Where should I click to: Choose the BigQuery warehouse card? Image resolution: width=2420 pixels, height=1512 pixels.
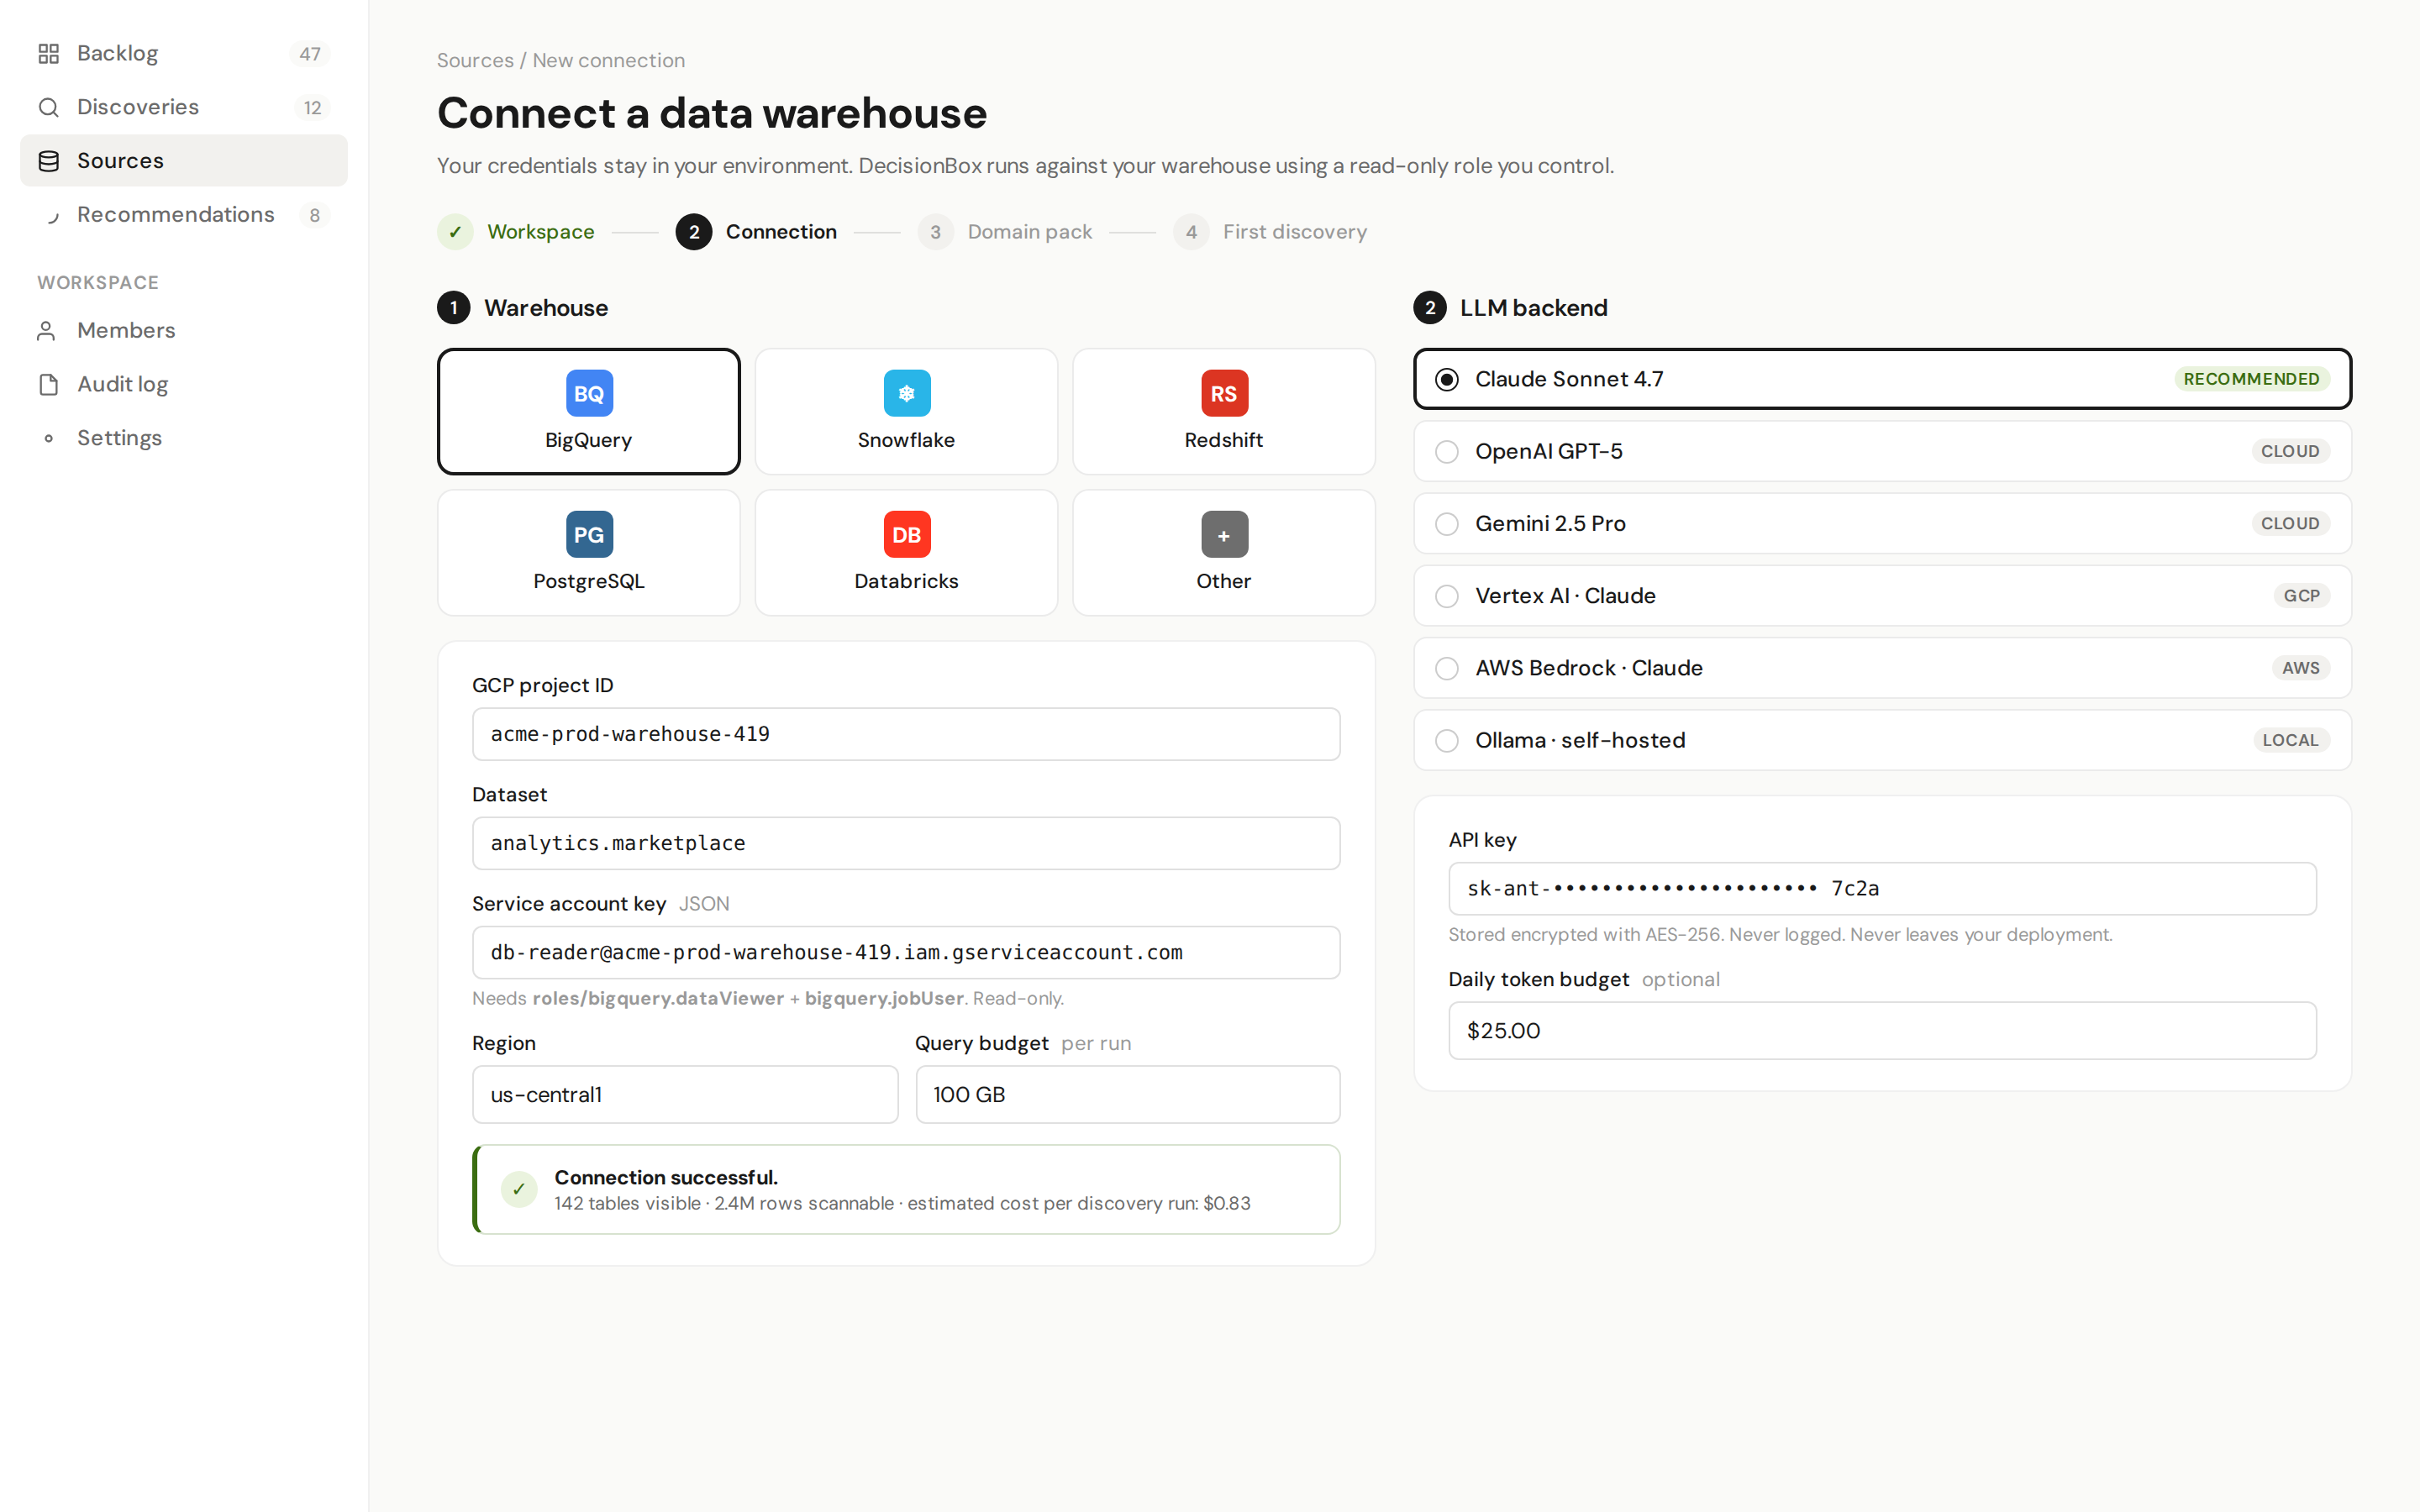[x=589, y=412]
